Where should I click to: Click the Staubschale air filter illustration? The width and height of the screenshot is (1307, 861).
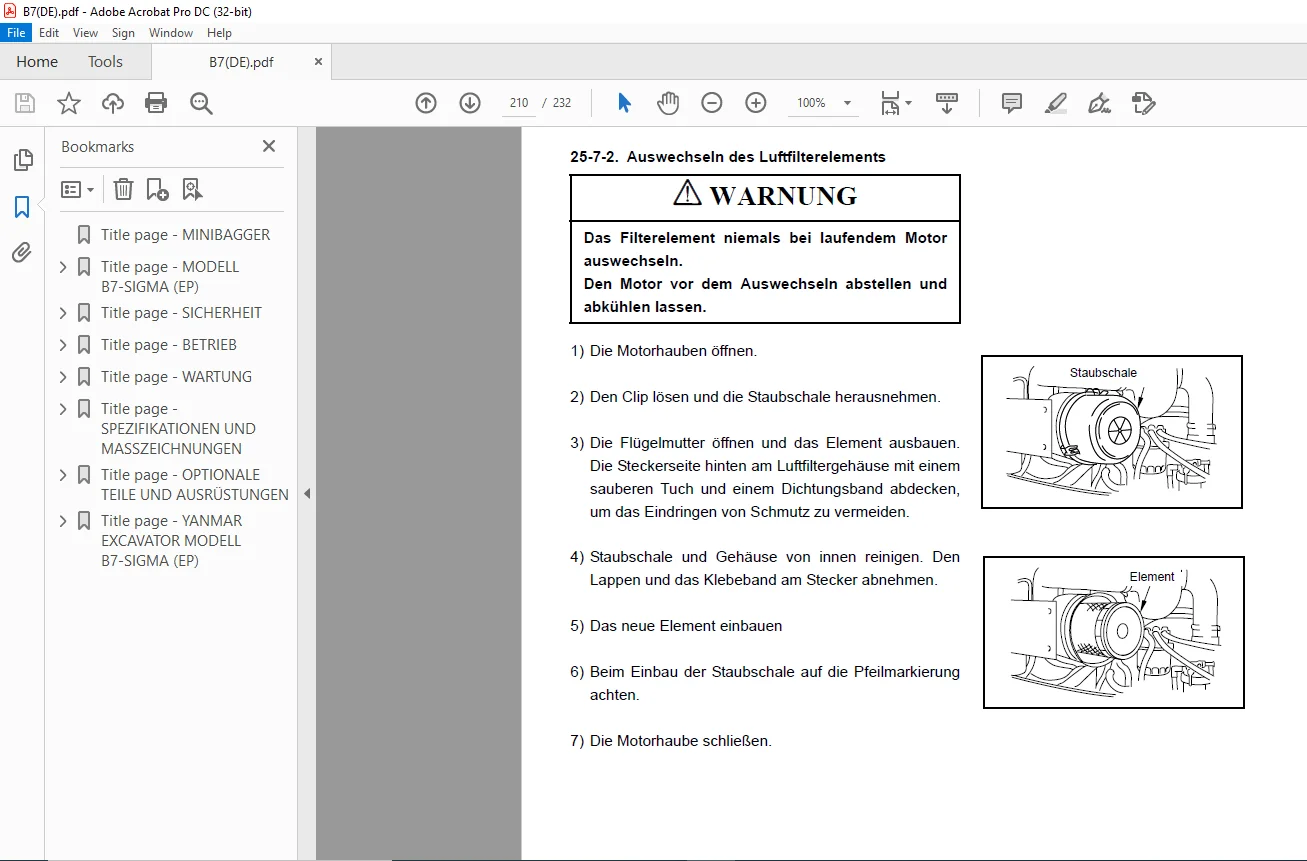tap(1112, 432)
